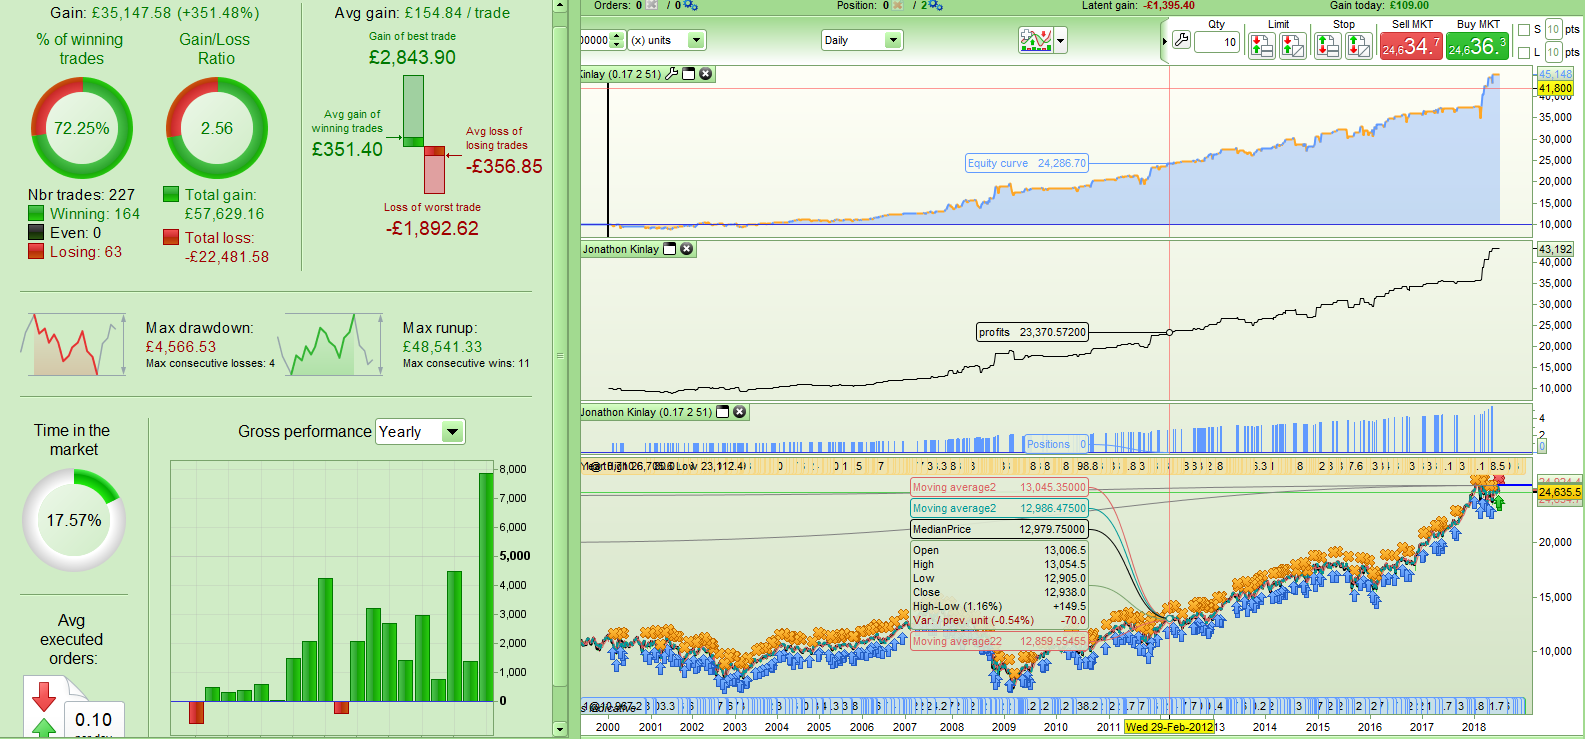Click the first Limit order icon

point(1262,45)
